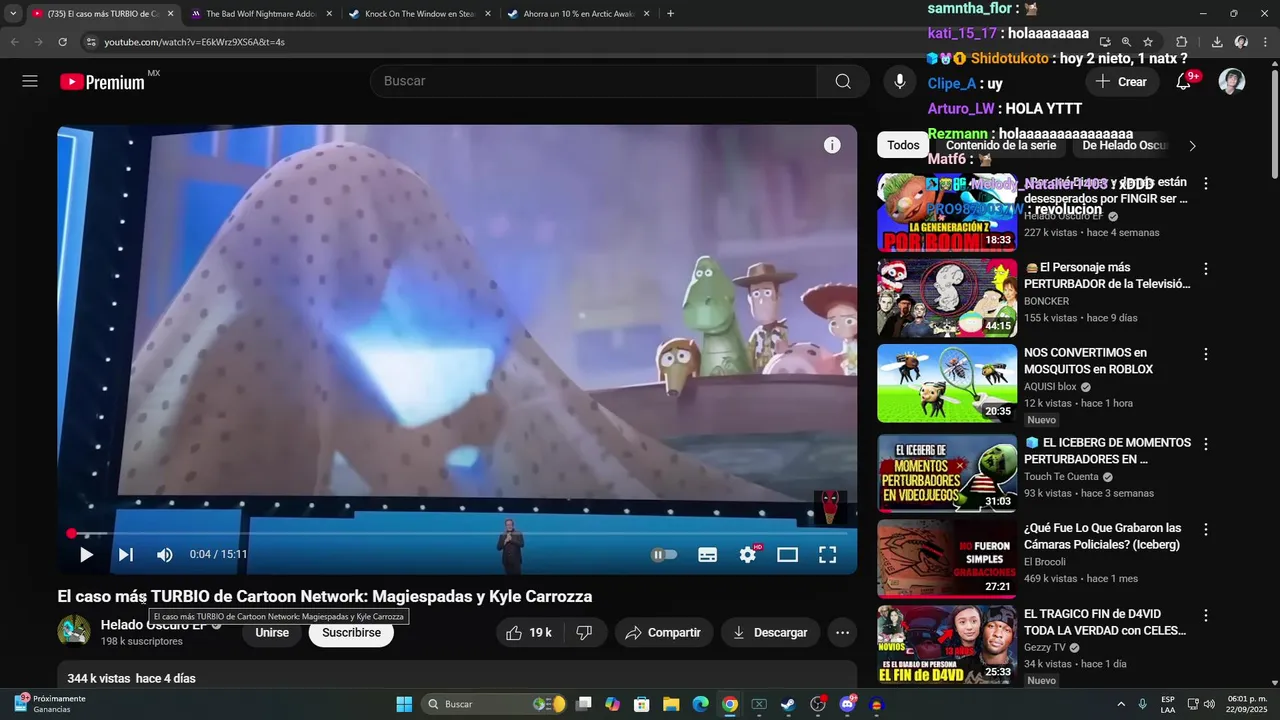The width and height of the screenshot is (1280, 720).
Task: Select the Contenido de la serie chip
Action: coord(1001,145)
